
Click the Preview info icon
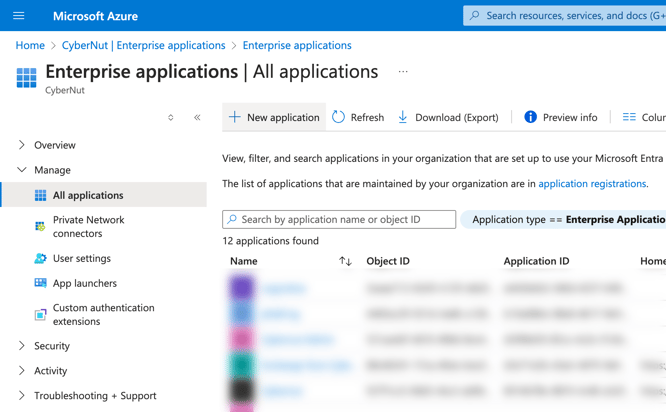530,117
